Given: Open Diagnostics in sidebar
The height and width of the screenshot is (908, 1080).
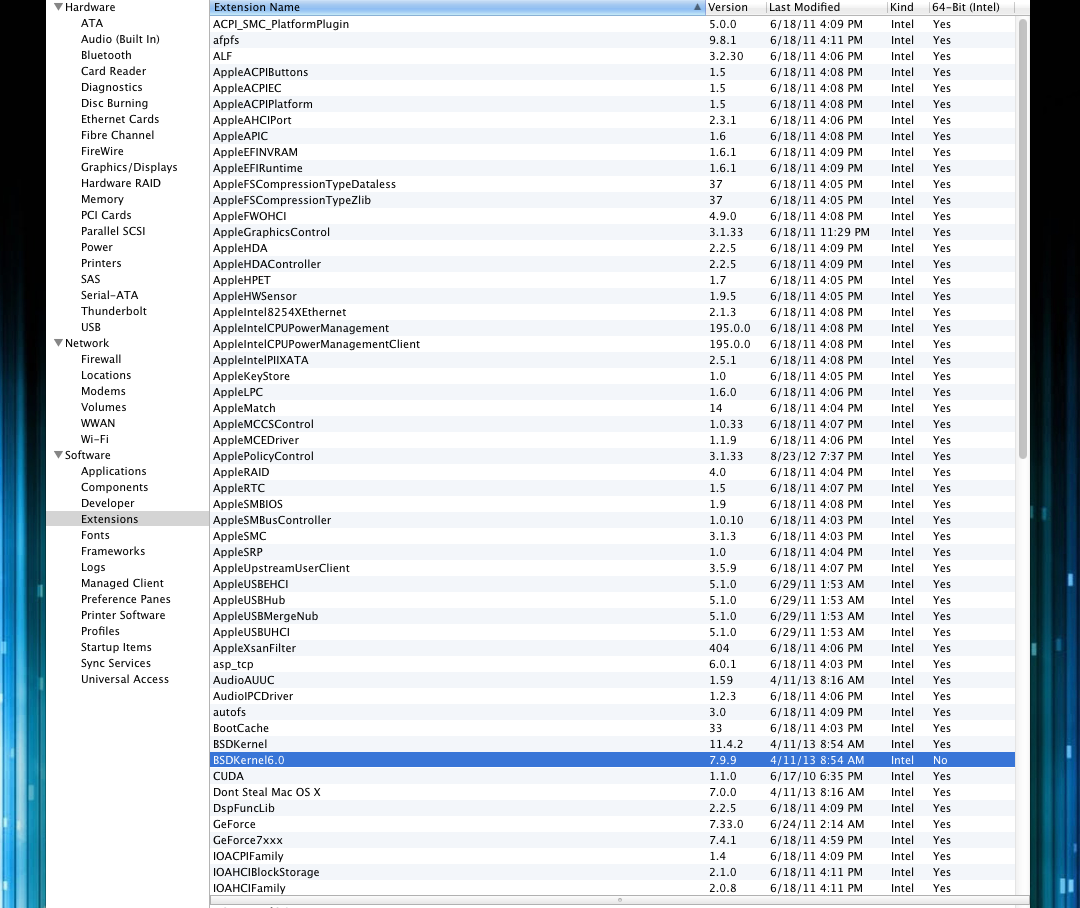Looking at the screenshot, I should pyautogui.click(x=112, y=87).
